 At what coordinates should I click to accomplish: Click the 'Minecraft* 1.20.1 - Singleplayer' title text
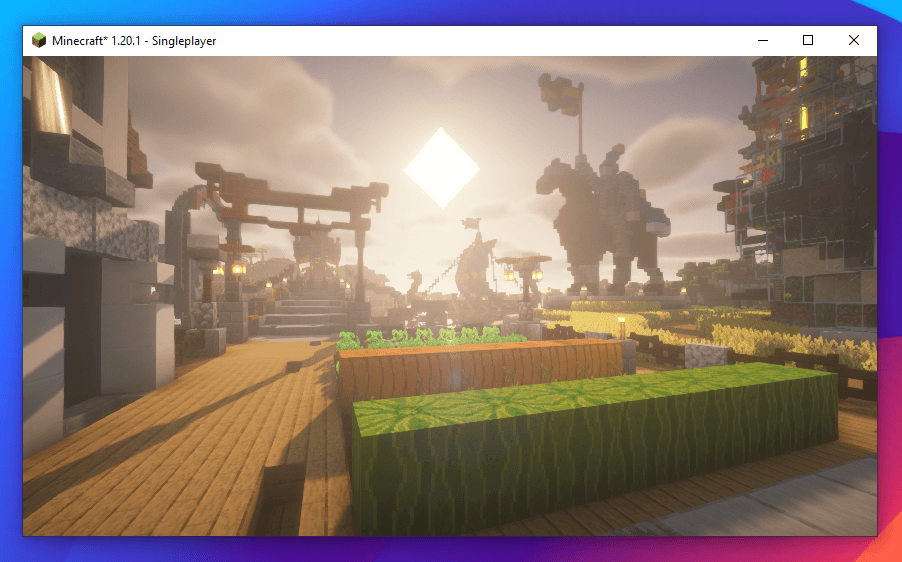coord(134,41)
